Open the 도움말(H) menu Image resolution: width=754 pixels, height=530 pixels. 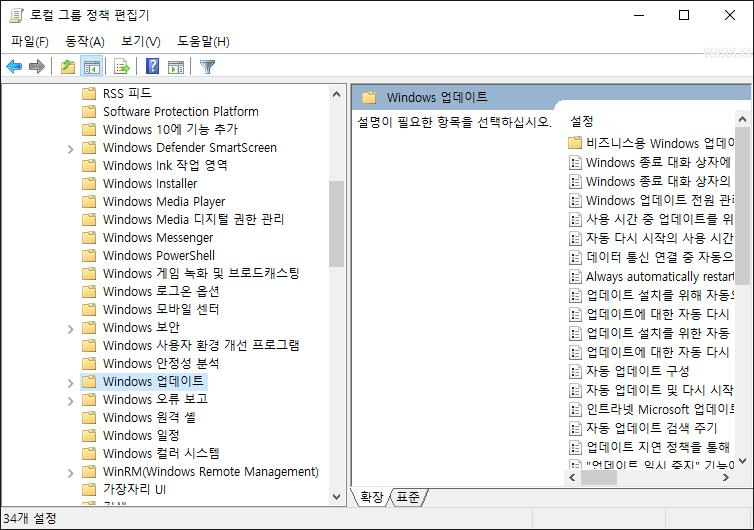203,41
